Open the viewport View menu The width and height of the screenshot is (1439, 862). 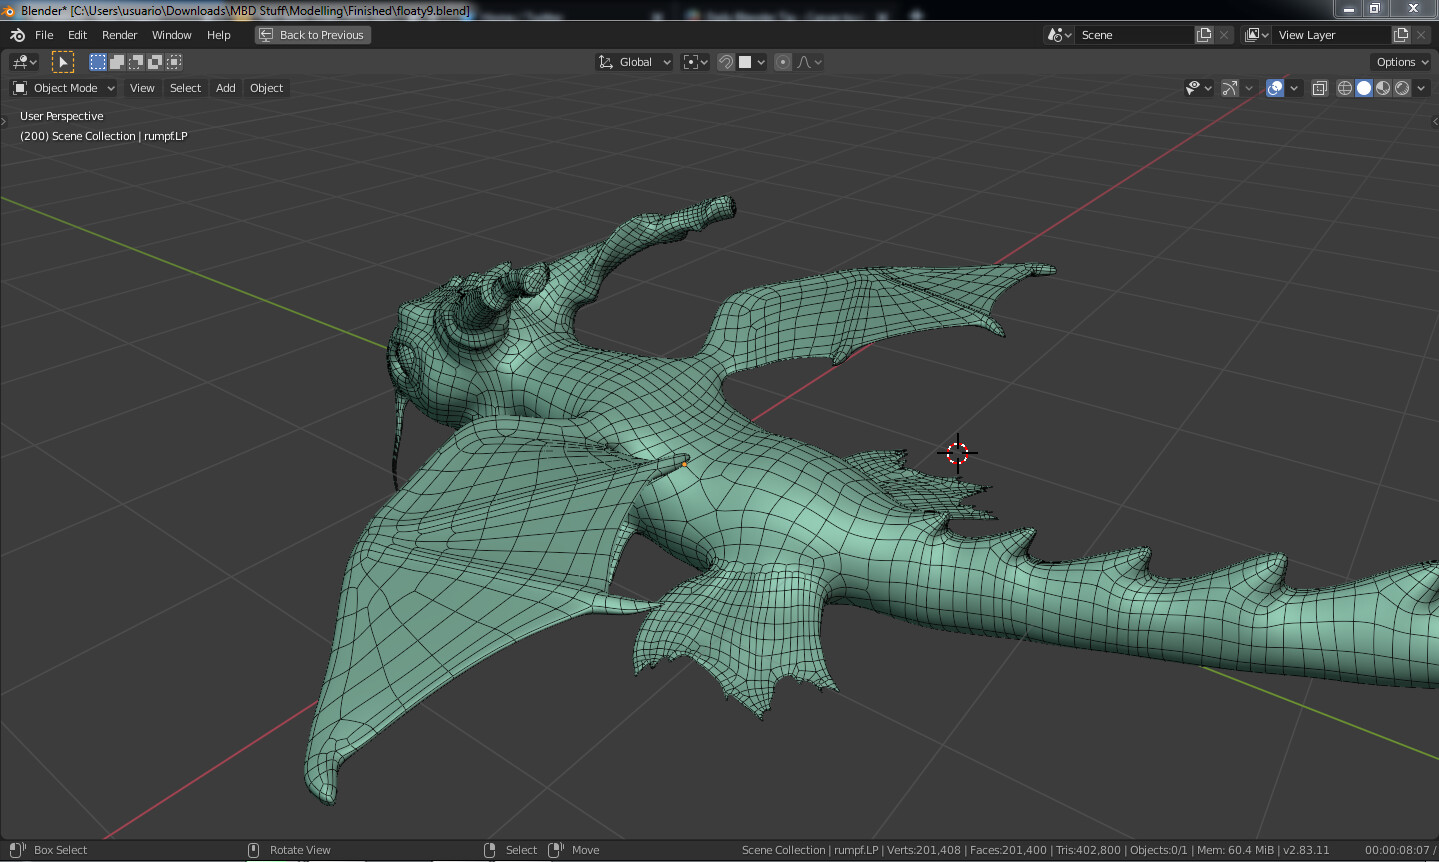[142, 88]
